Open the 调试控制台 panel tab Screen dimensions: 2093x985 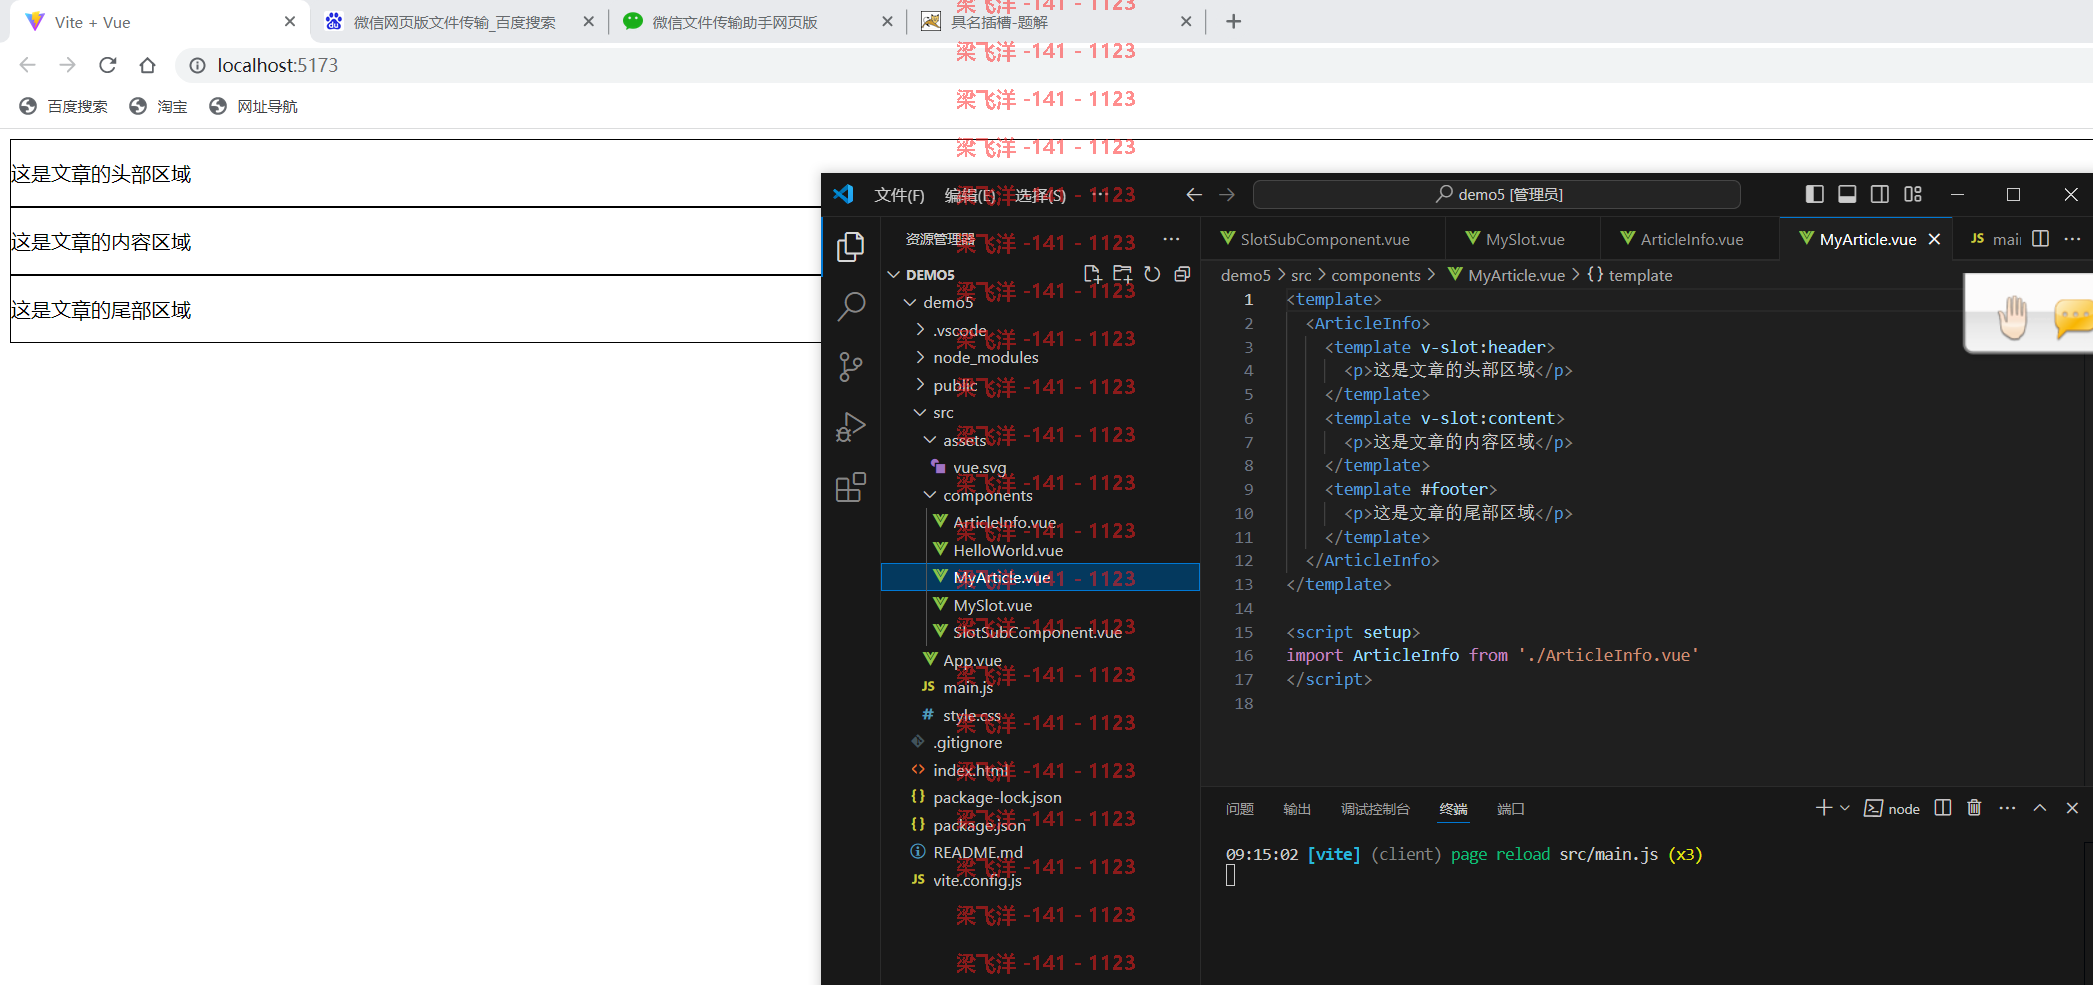pyautogui.click(x=1375, y=809)
